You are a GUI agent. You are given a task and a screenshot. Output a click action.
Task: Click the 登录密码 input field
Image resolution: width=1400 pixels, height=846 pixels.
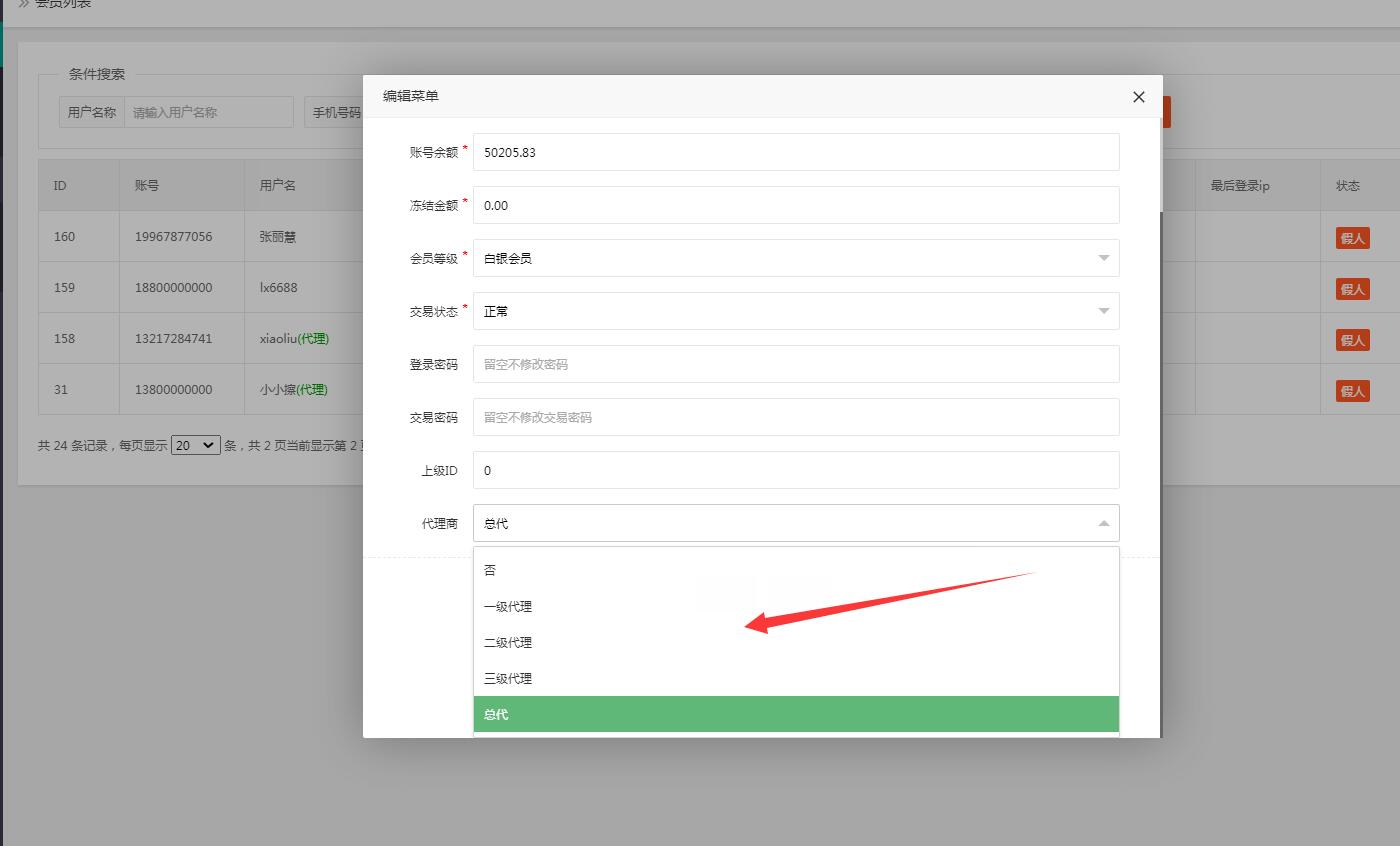795,364
